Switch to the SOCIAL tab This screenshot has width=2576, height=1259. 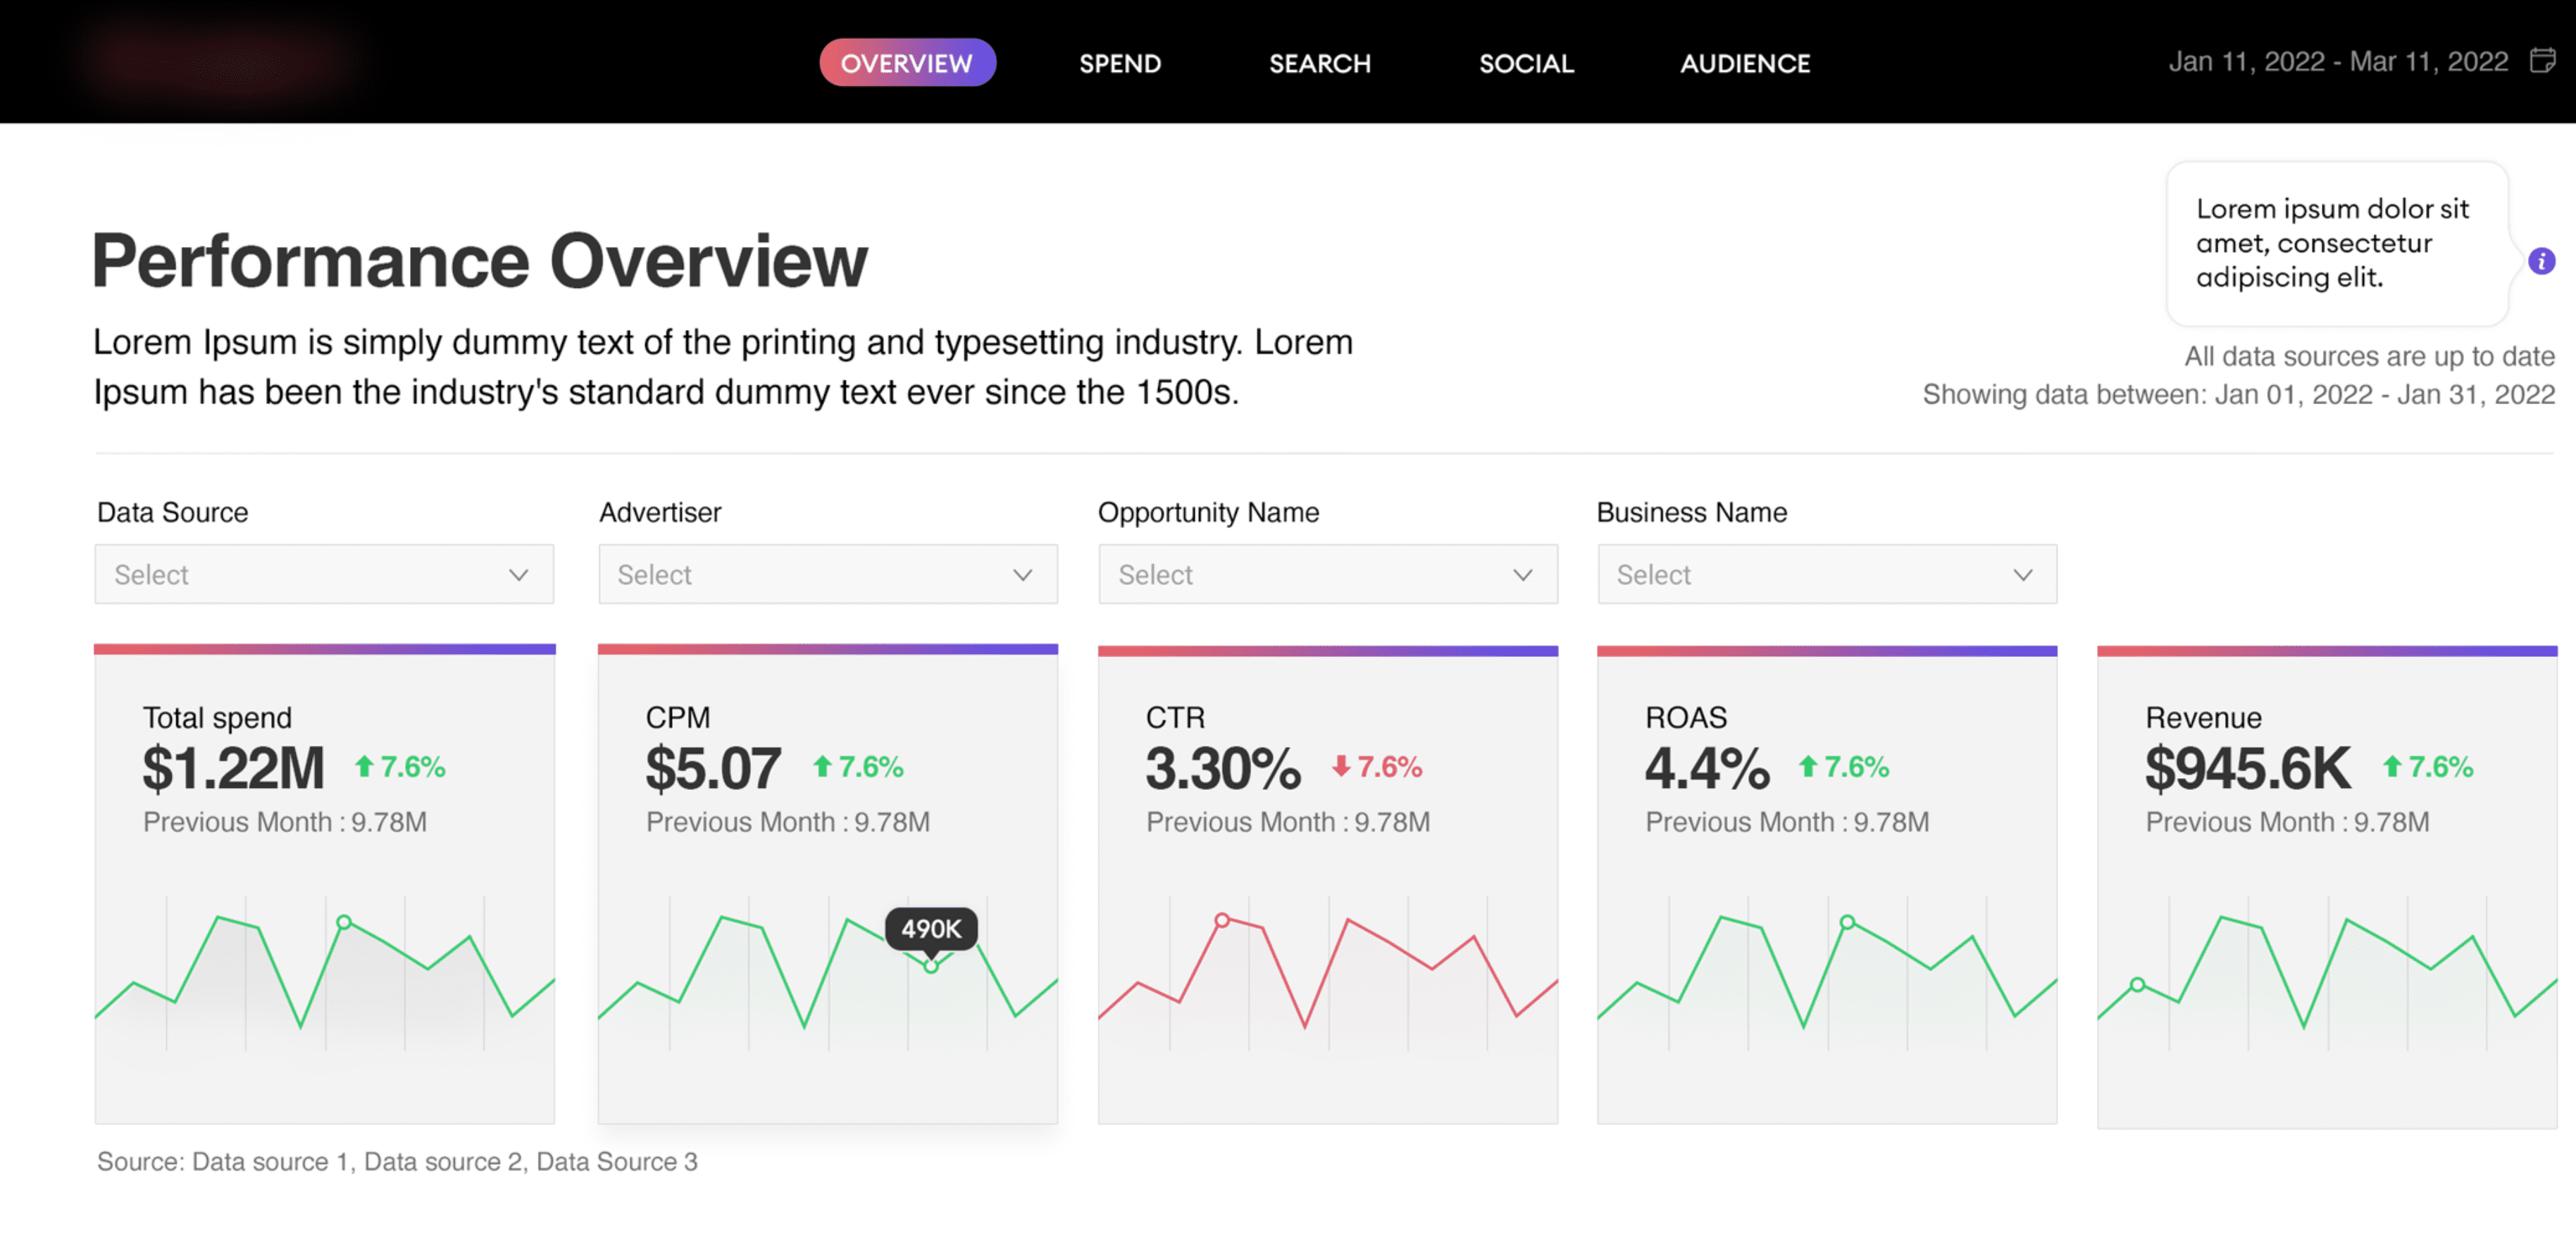(1526, 63)
